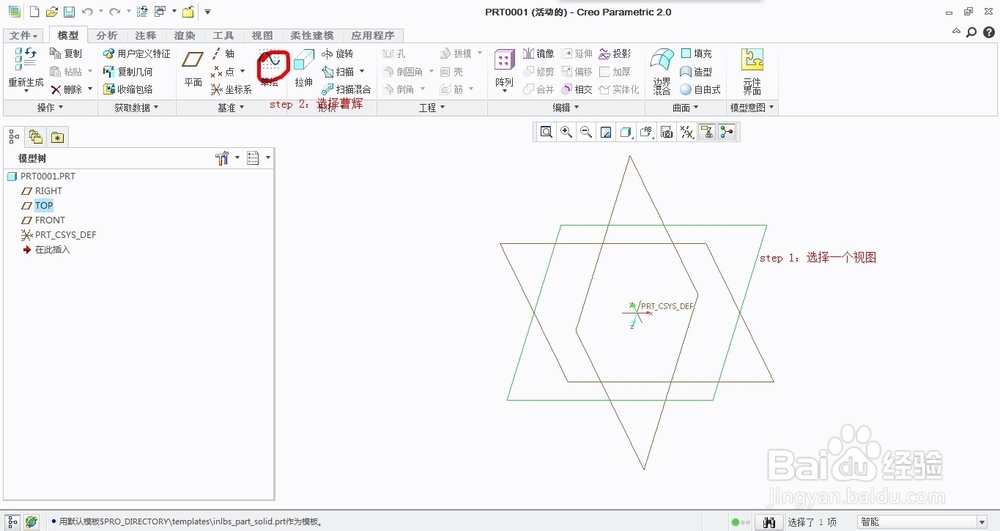Switch to the favorites tab icon
Screen dimensions: 1000x531
(57, 137)
